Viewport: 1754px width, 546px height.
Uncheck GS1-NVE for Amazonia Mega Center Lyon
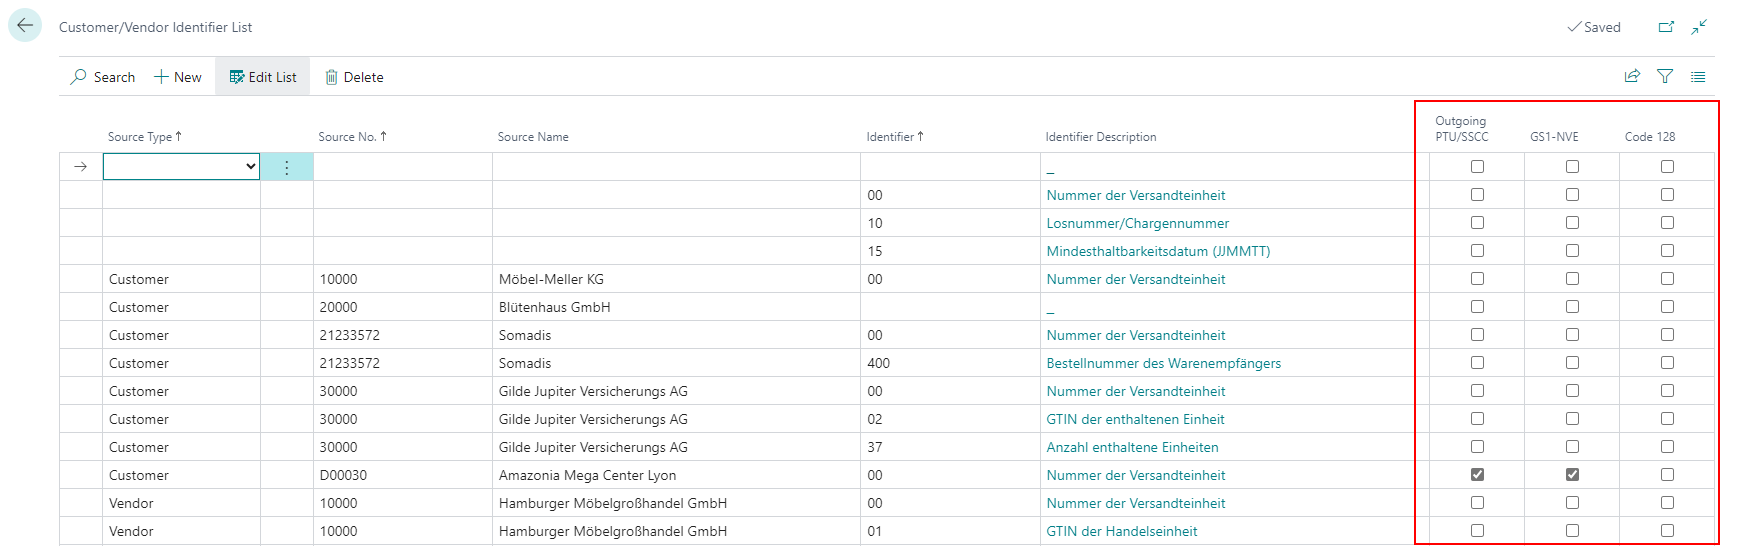click(x=1572, y=475)
